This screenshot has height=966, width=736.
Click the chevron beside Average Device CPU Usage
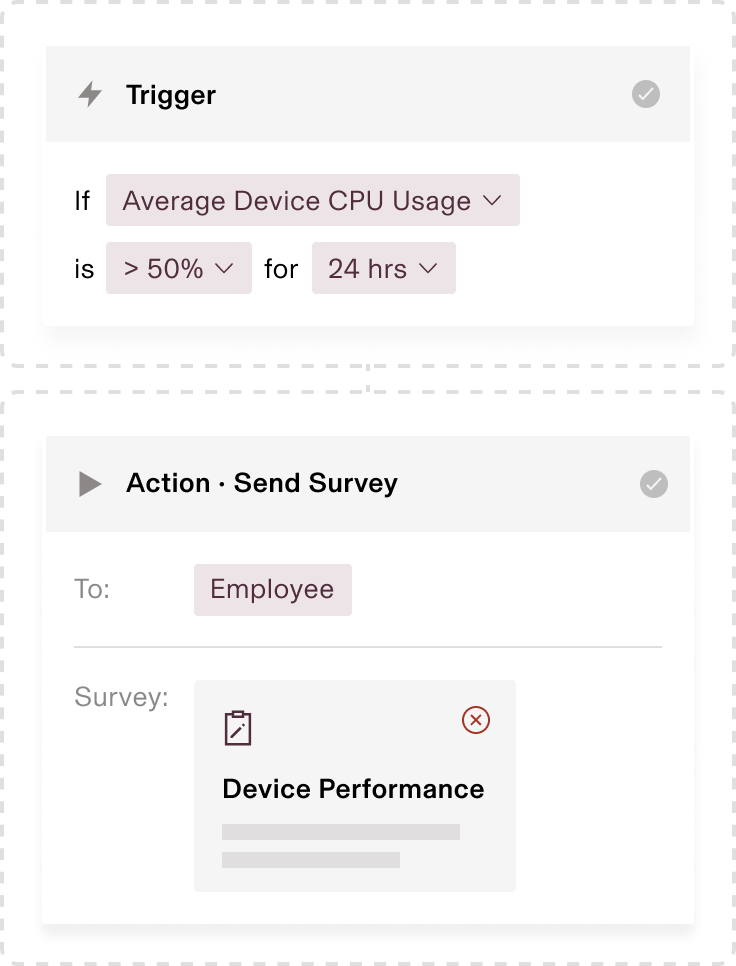492,200
